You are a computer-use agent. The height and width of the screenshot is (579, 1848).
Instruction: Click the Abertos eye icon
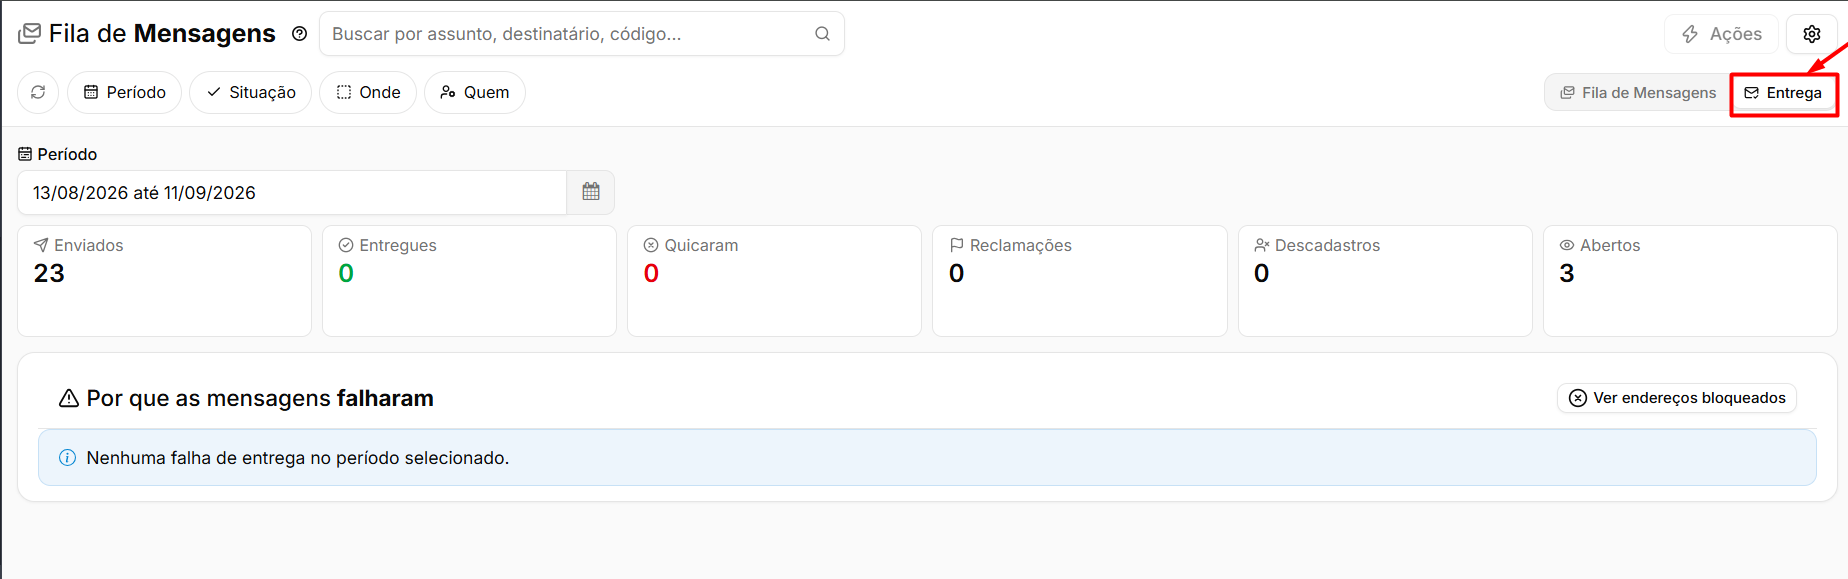pyautogui.click(x=1567, y=245)
